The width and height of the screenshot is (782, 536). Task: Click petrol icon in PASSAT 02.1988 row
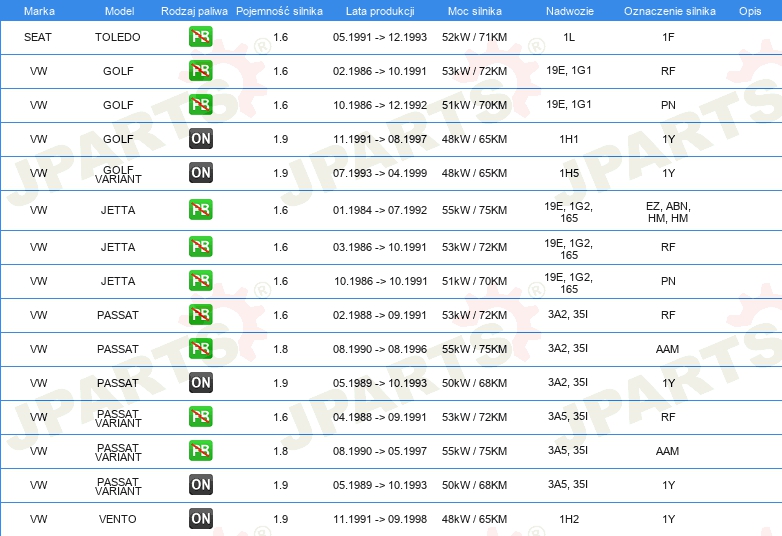click(x=200, y=315)
